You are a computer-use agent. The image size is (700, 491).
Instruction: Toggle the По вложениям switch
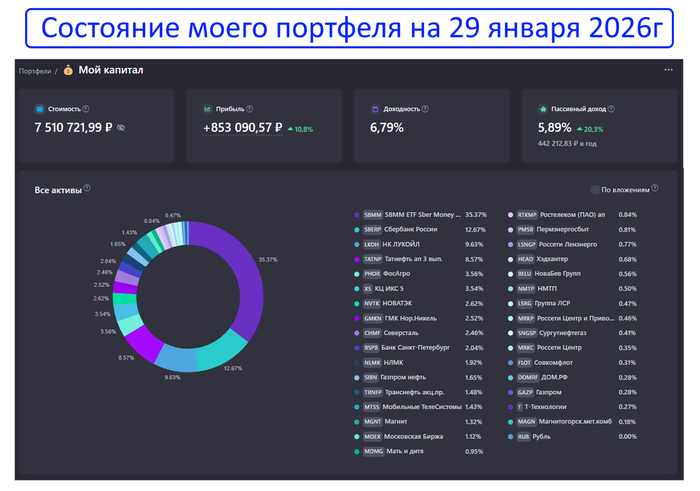tap(595, 188)
